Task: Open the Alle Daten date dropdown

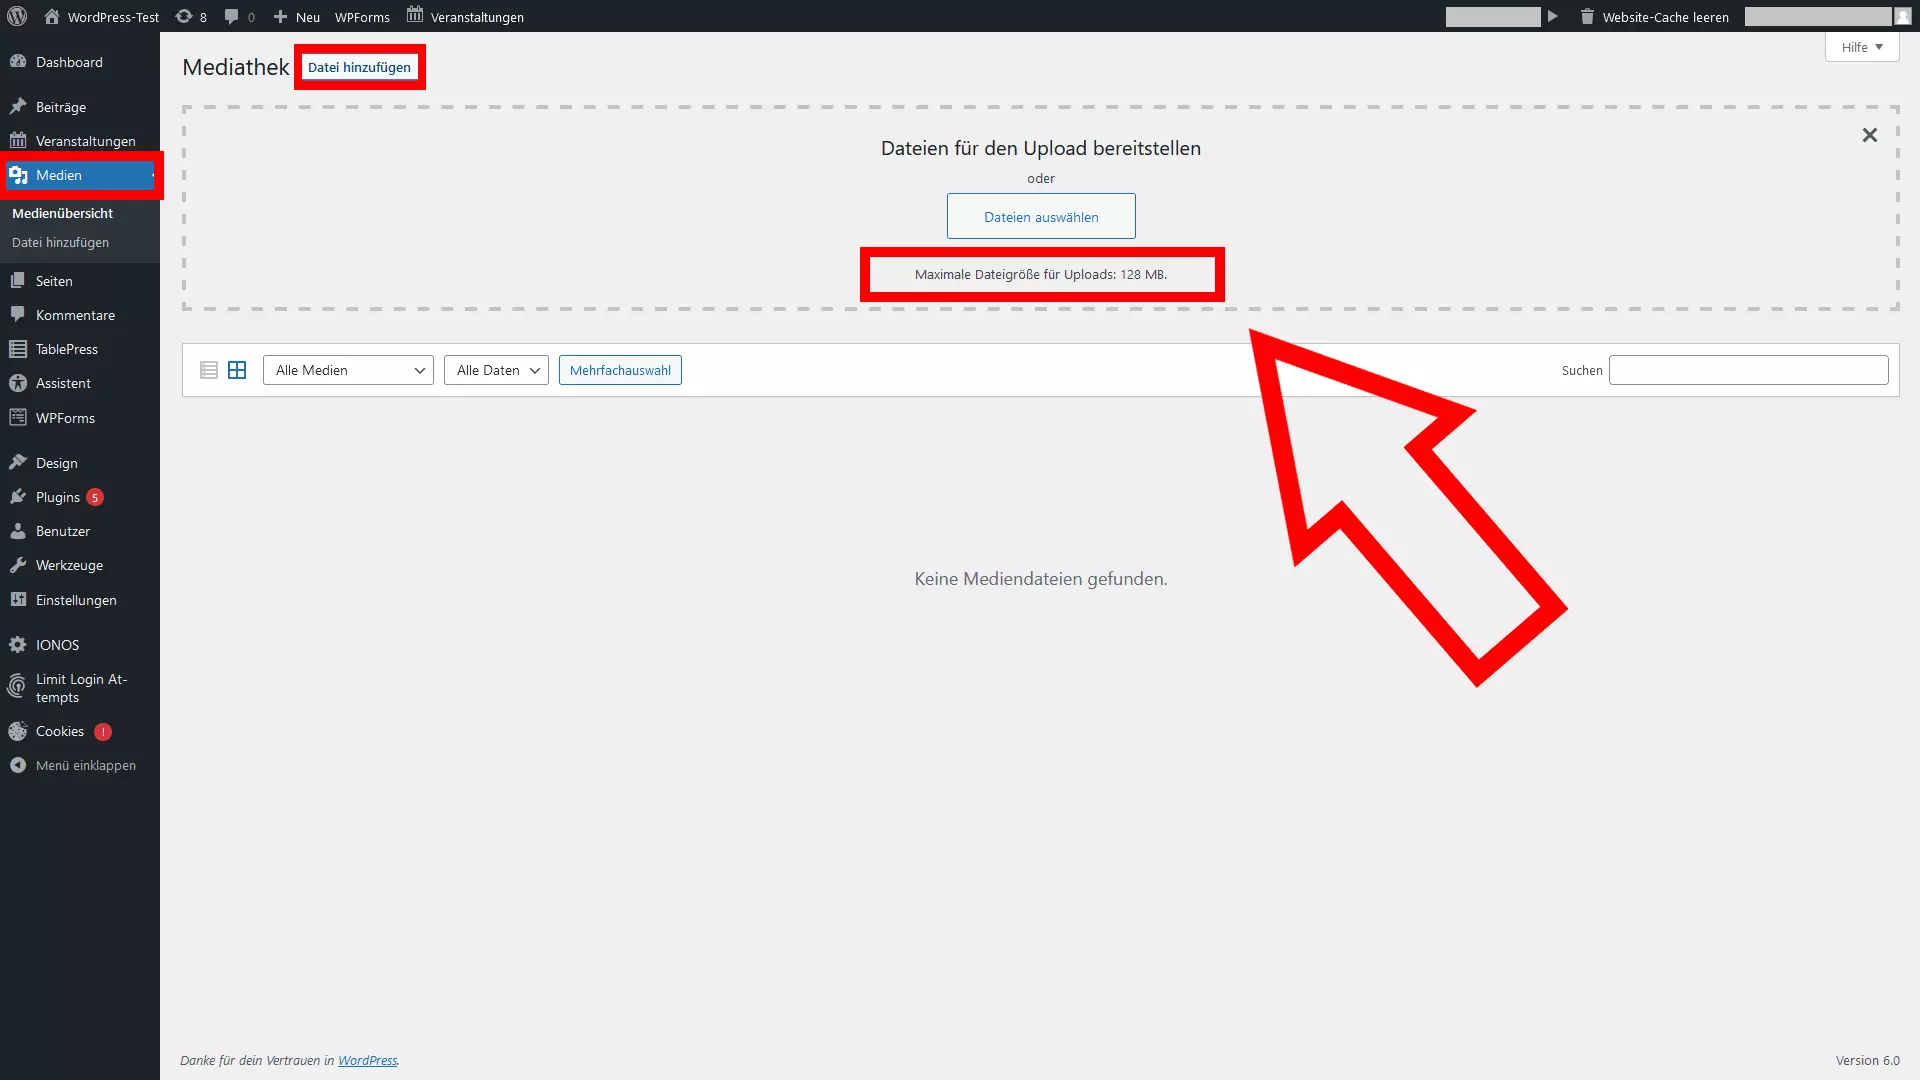Action: [496, 370]
